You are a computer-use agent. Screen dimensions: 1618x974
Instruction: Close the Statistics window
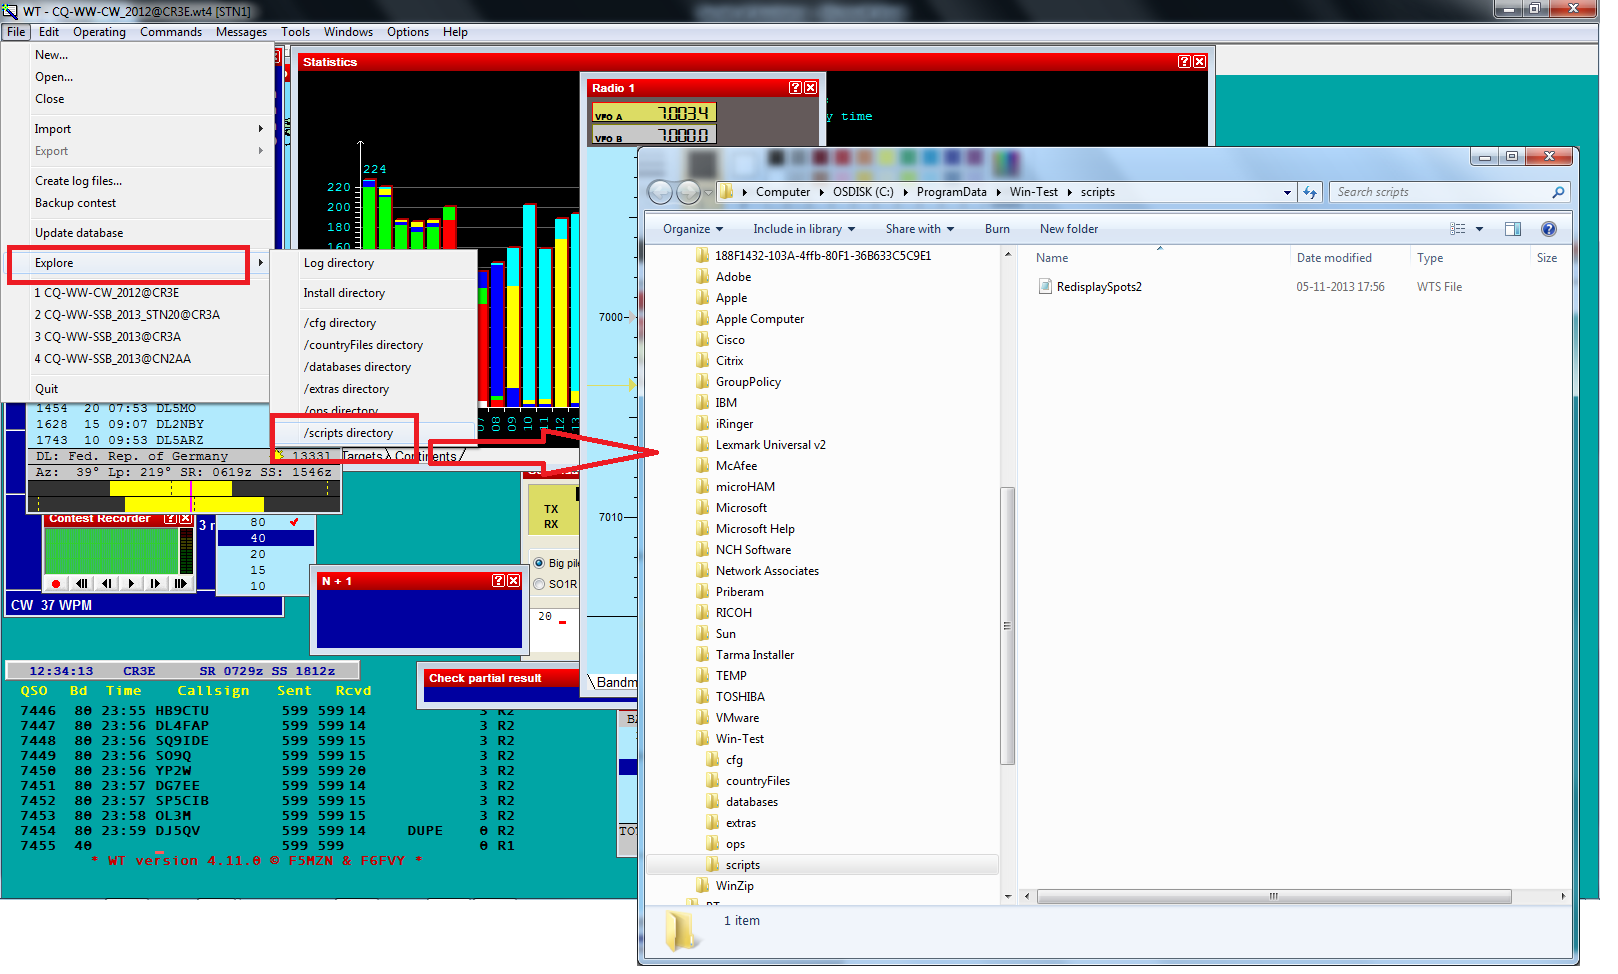(1200, 62)
